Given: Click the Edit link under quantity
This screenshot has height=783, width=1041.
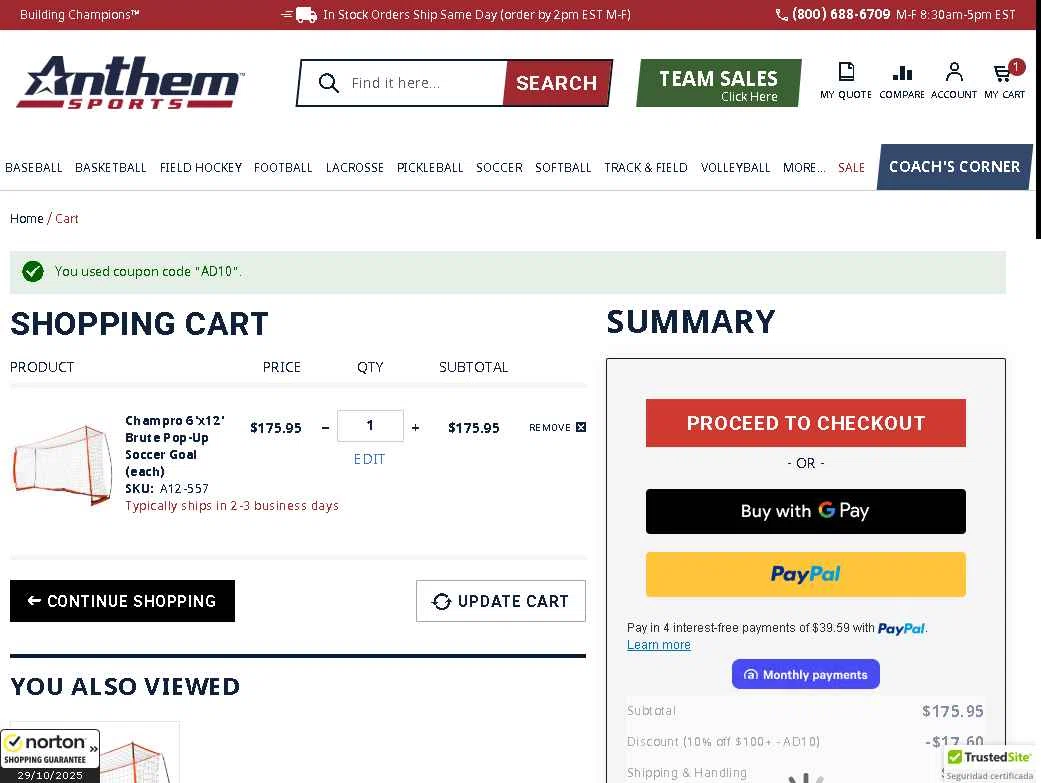Looking at the screenshot, I should (x=369, y=459).
